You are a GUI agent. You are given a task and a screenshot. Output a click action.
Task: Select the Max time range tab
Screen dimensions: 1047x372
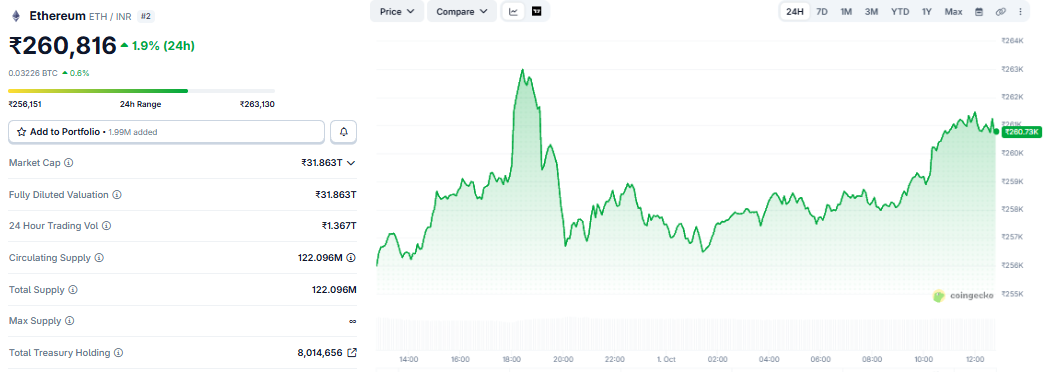(954, 11)
